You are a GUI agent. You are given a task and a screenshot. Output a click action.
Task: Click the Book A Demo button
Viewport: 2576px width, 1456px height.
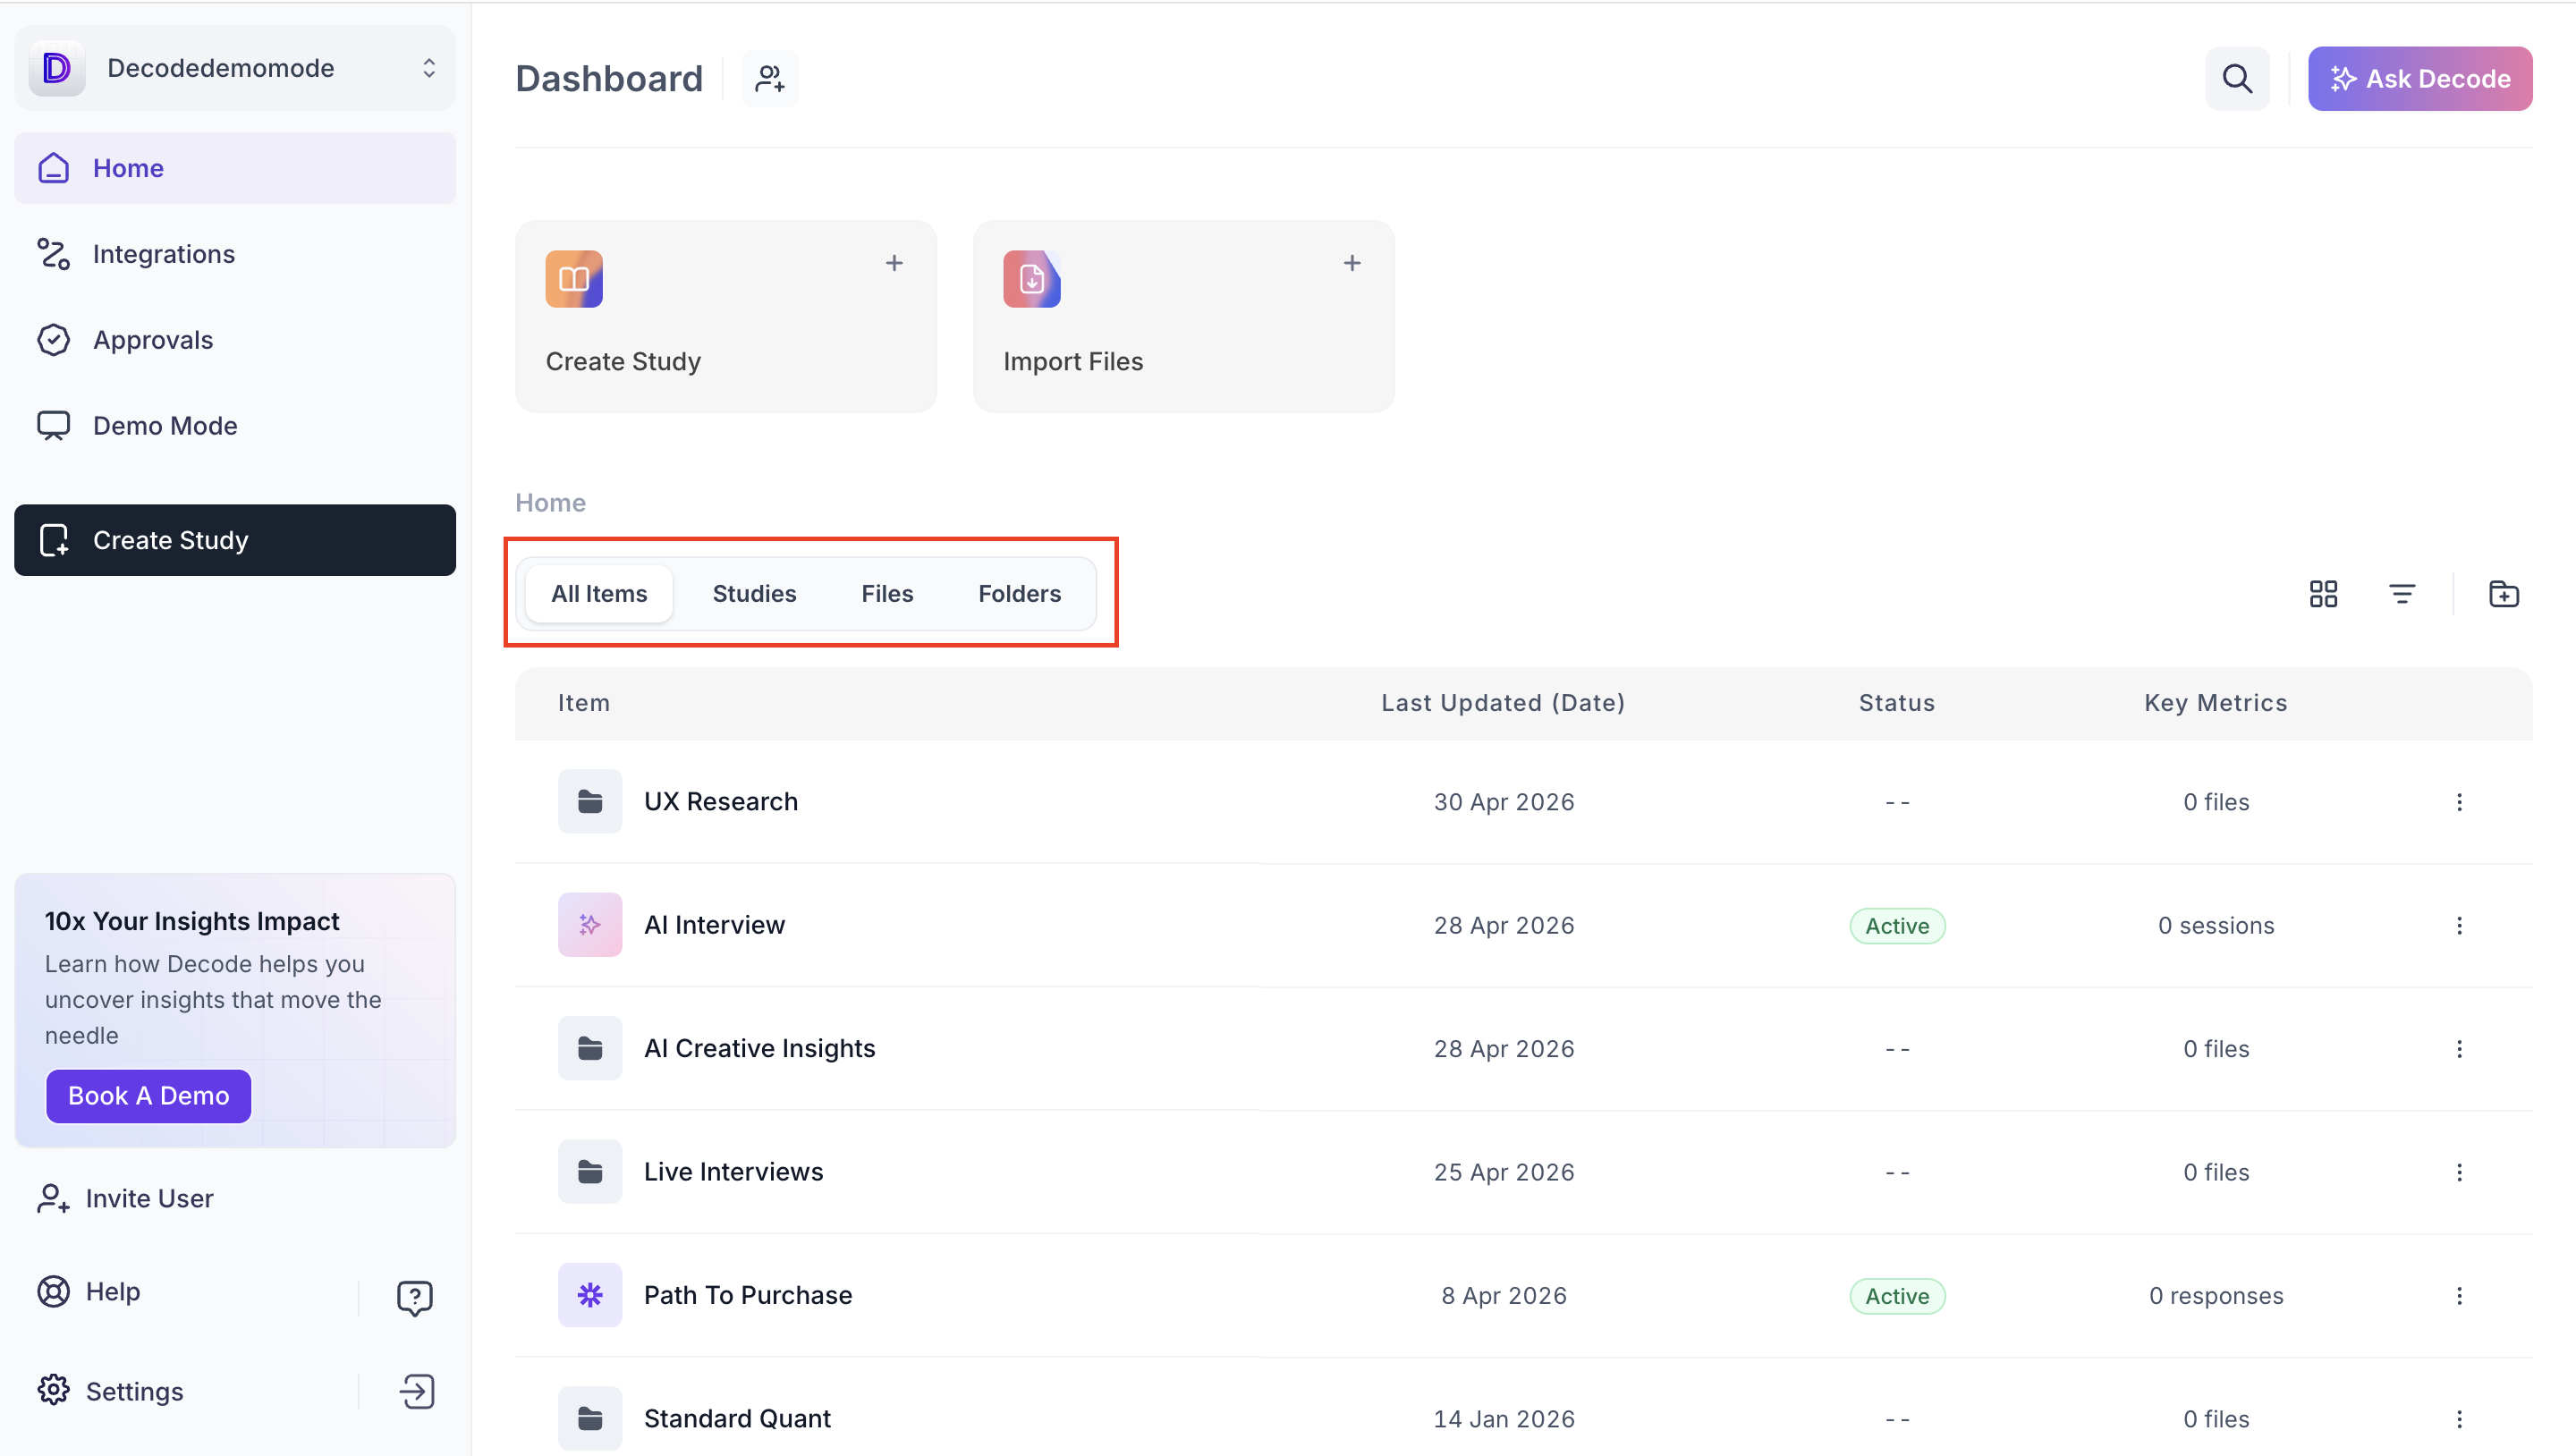point(148,1096)
